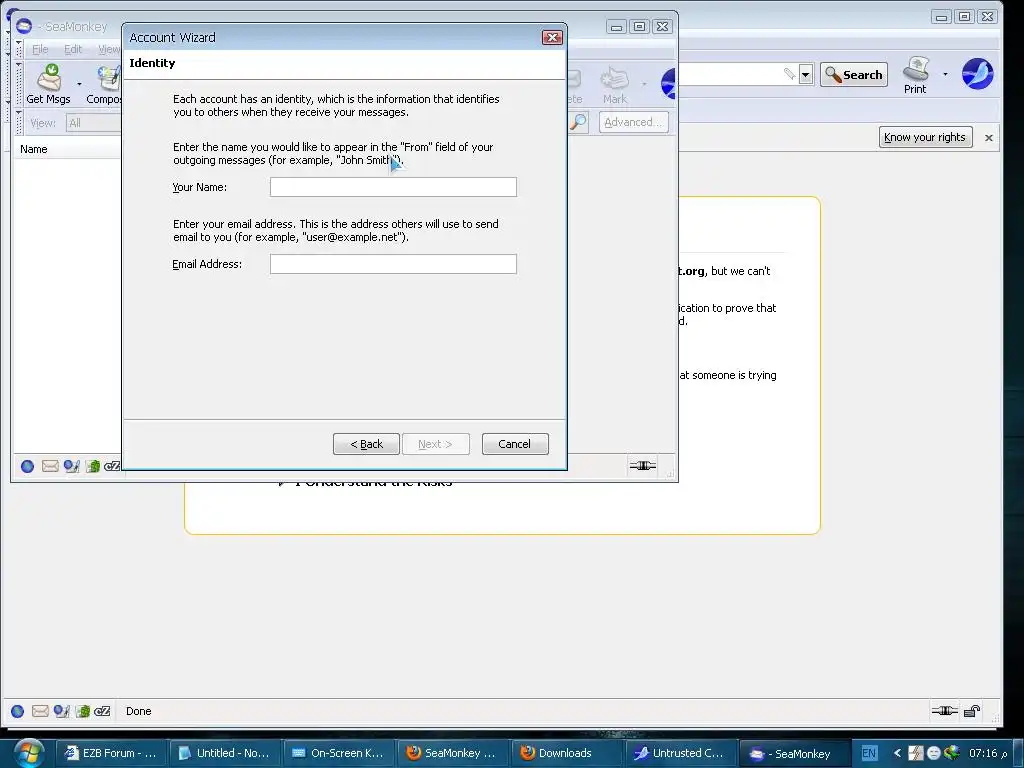This screenshot has width=1024, height=768.
Task: Open Address Book from the mail window status bar
Action: coord(93,466)
